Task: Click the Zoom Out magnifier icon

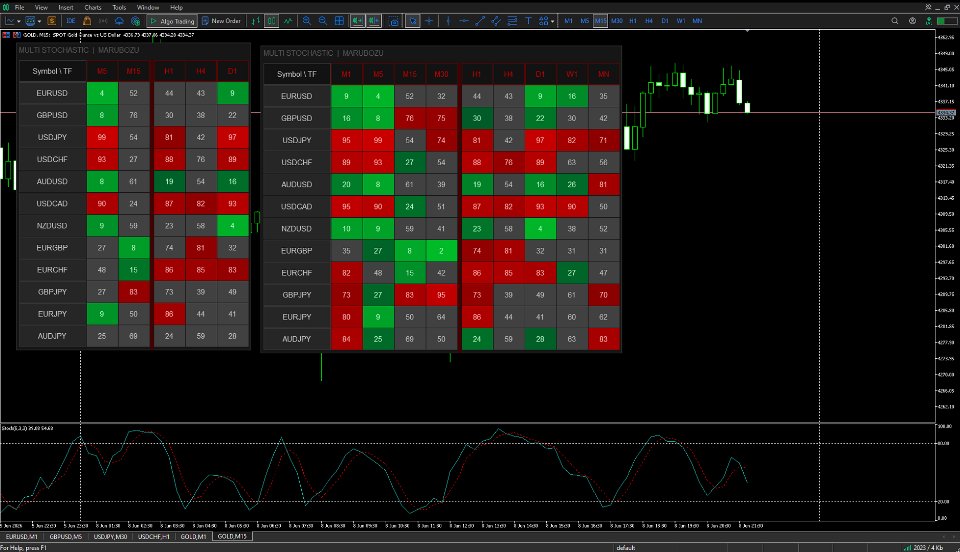Action: 323,21
